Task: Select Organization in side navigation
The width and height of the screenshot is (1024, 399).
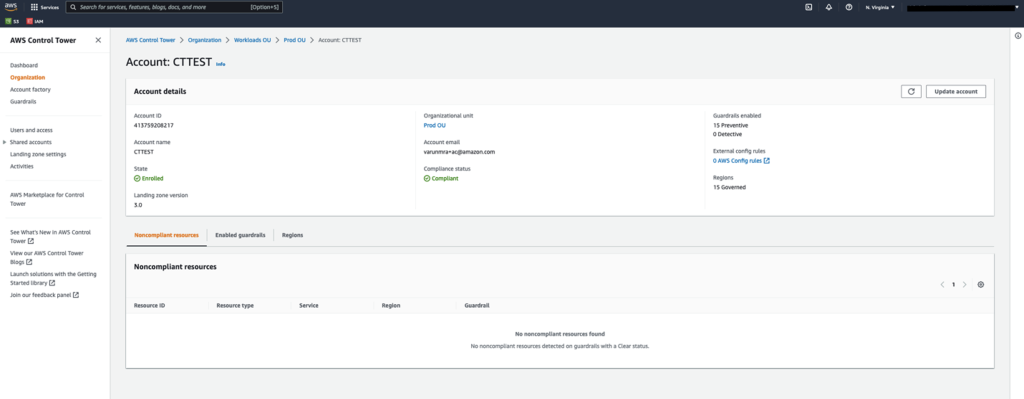Action: click(27, 77)
